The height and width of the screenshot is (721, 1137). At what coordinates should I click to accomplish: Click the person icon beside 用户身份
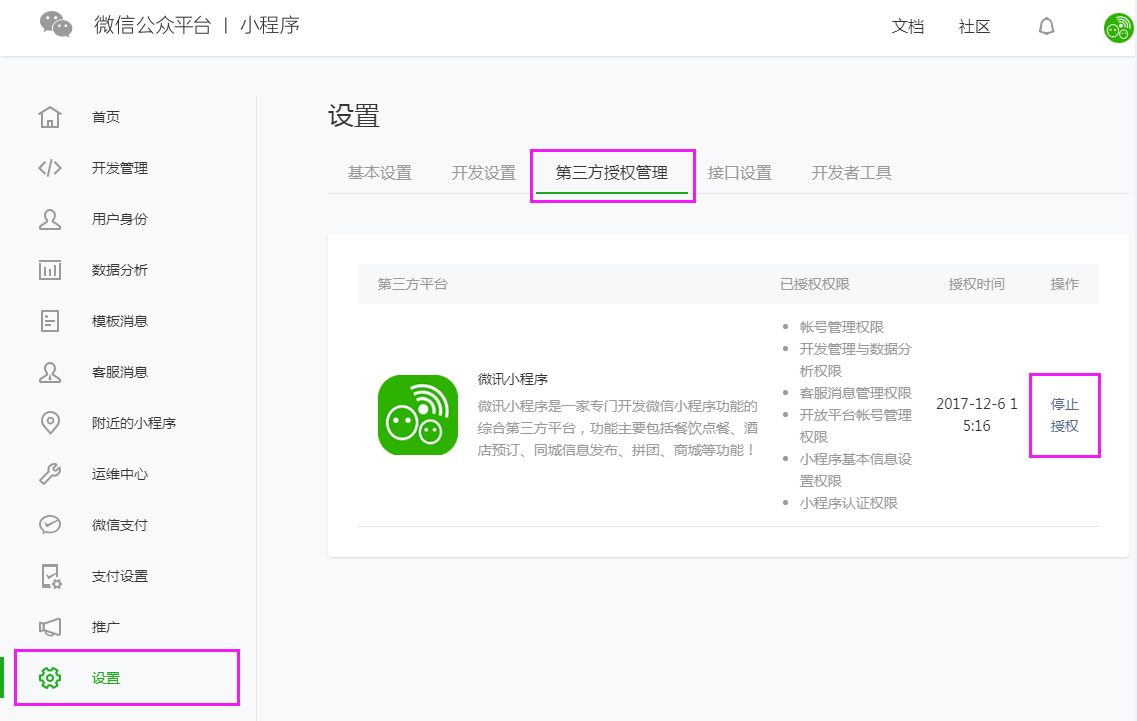[x=50, y=219]
